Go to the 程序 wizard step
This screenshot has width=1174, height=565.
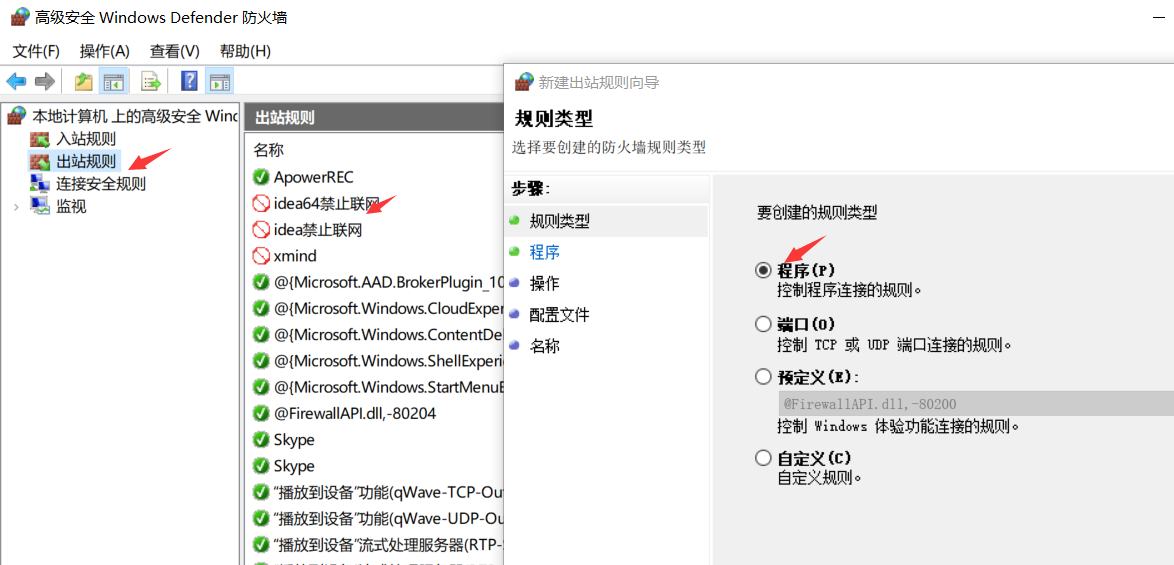[544, 253]
